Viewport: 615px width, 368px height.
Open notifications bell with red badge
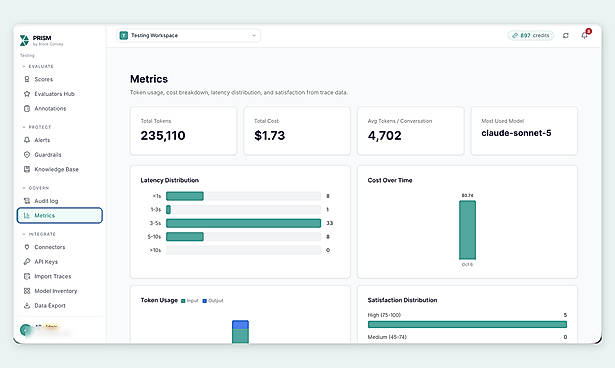pyautogui.click(x=585, y=35)
